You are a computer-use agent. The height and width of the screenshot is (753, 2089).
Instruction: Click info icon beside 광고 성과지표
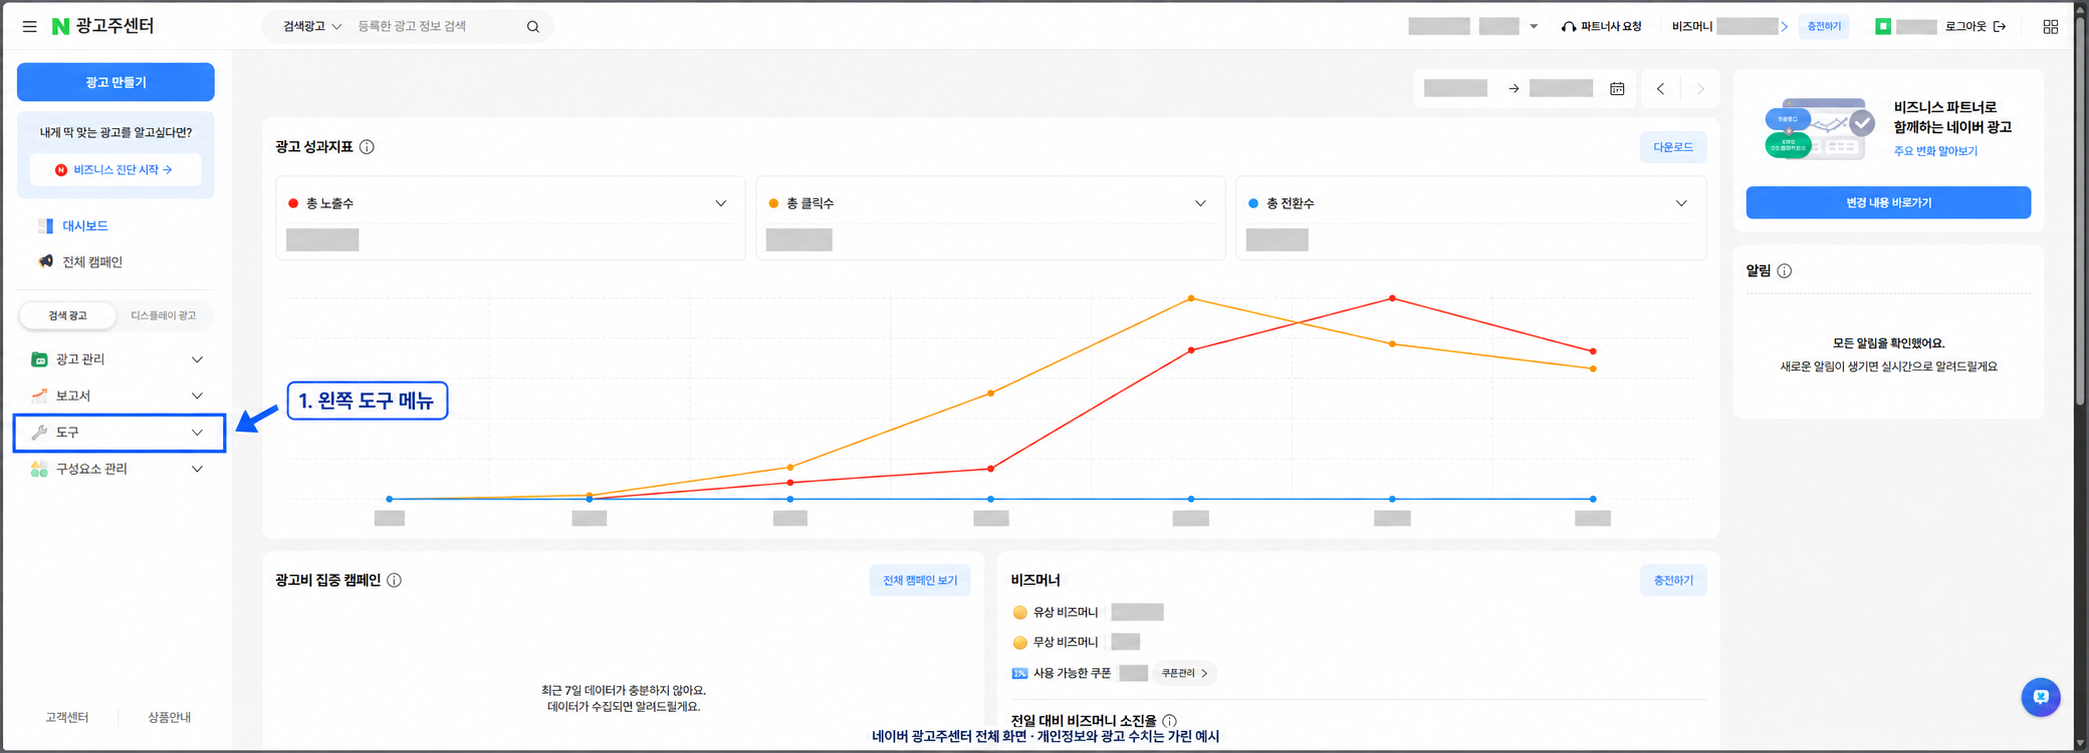pos(367,147)
